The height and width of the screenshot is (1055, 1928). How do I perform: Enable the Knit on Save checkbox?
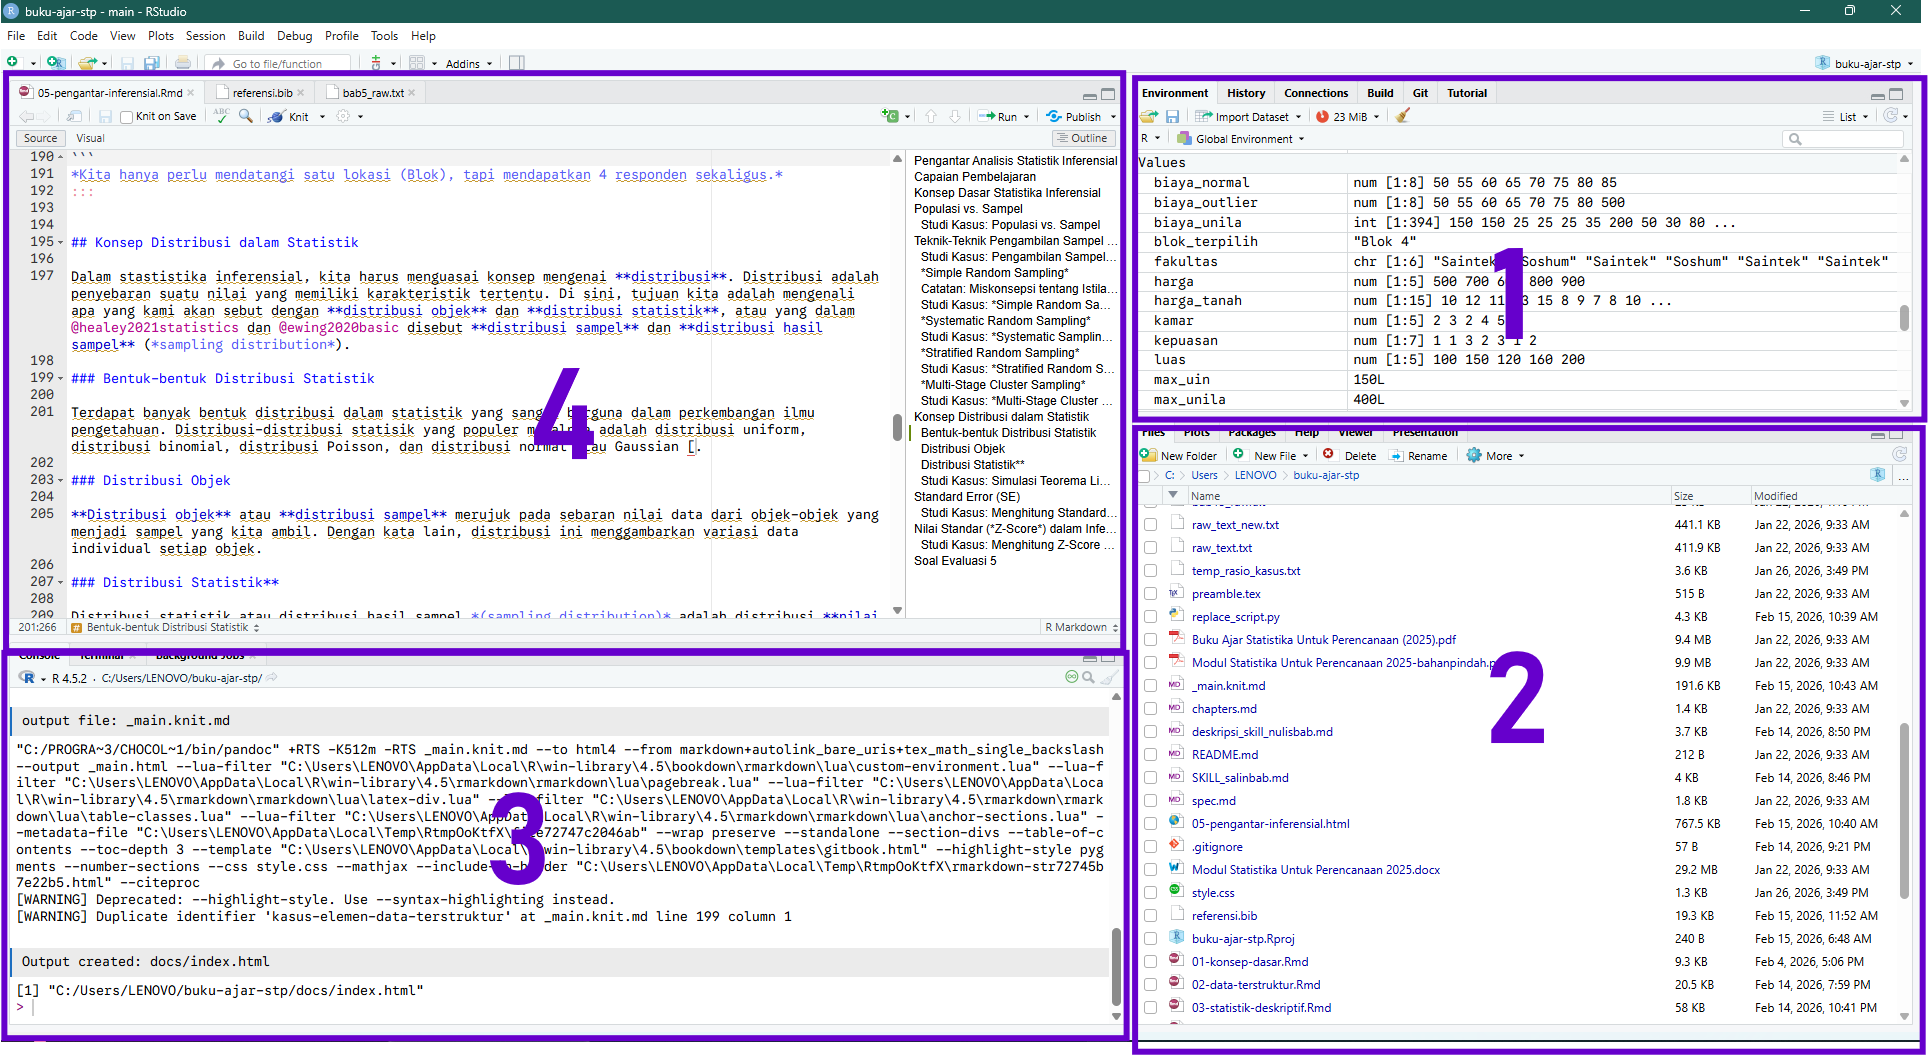[x=127, y=117]
